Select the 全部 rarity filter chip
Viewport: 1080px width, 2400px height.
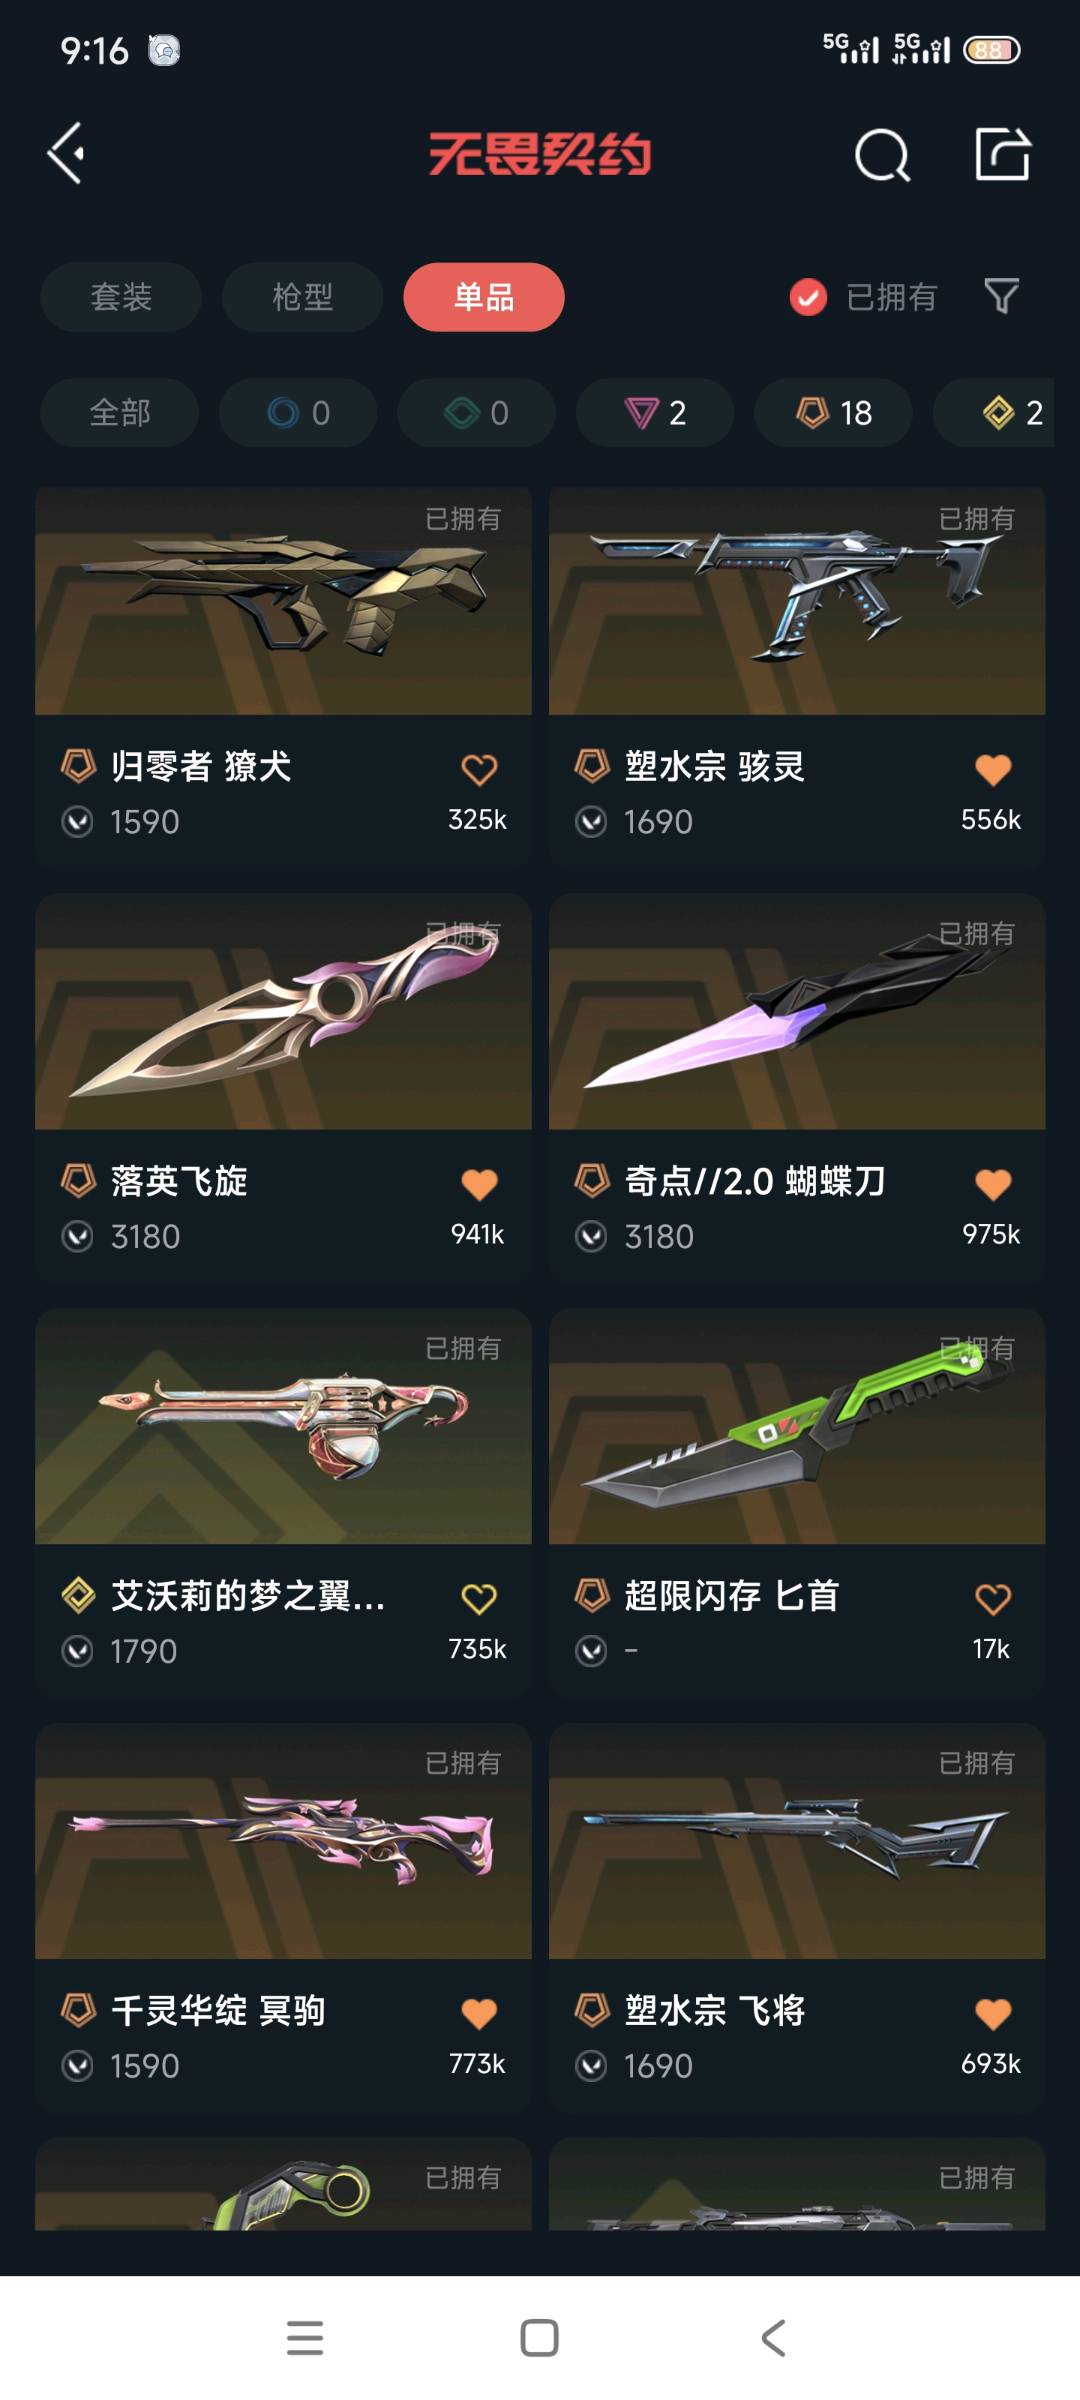[120, 412]
